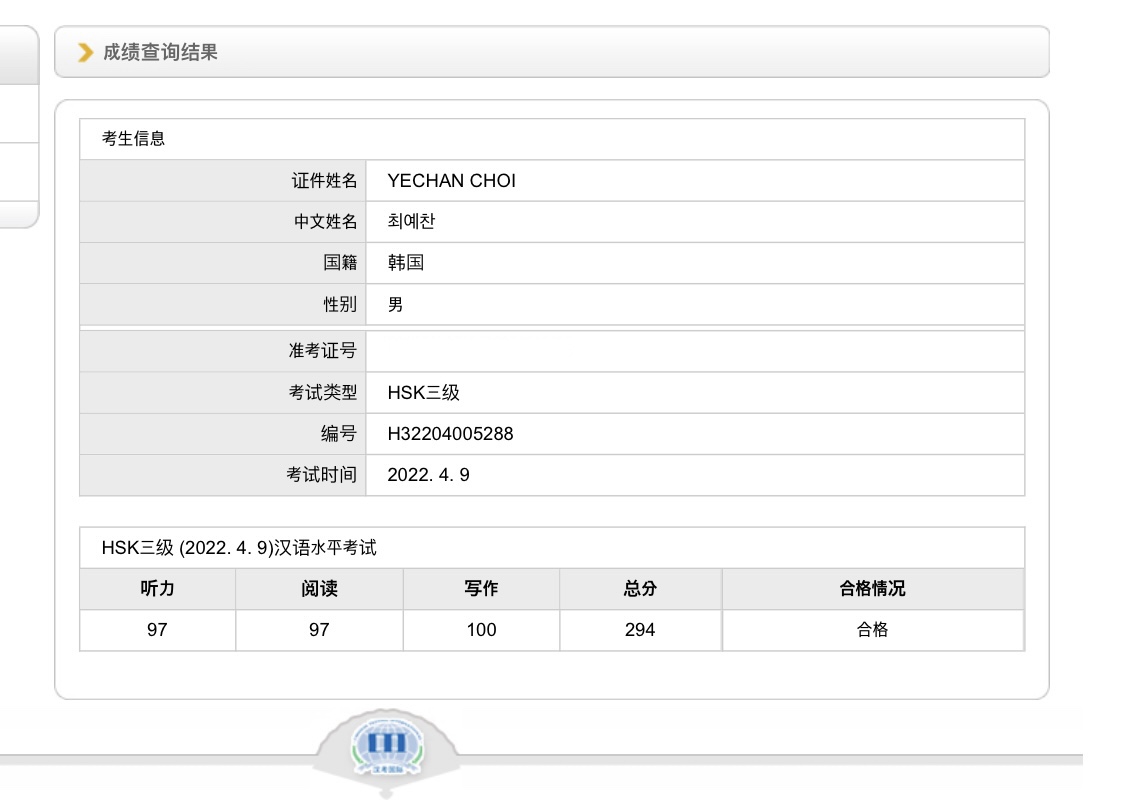The image size is (1124, 800).
Task: Click the 准考证号 label
Action: click(323, 351)
